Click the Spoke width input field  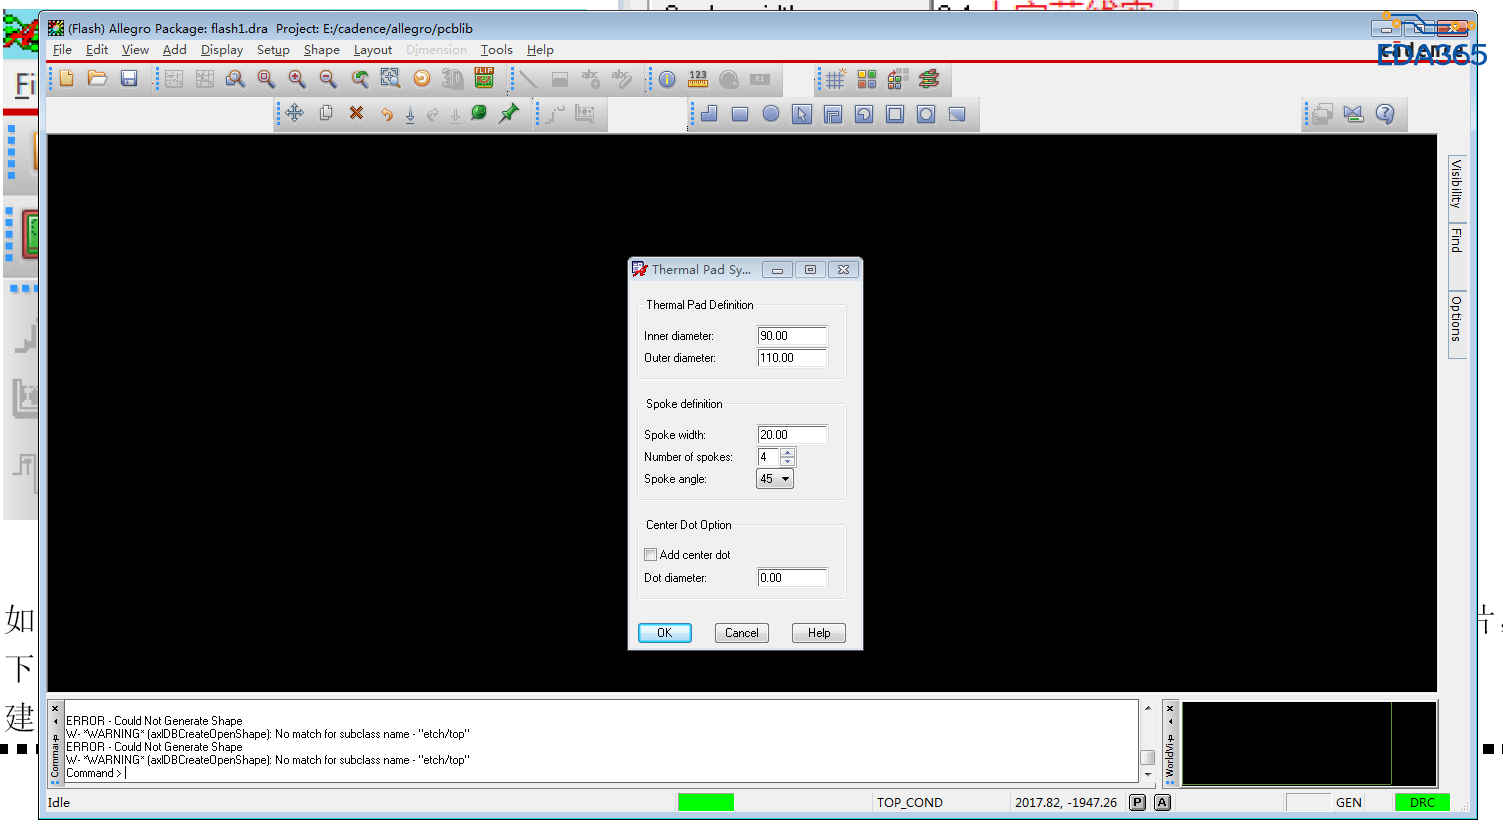pos(792,435)
